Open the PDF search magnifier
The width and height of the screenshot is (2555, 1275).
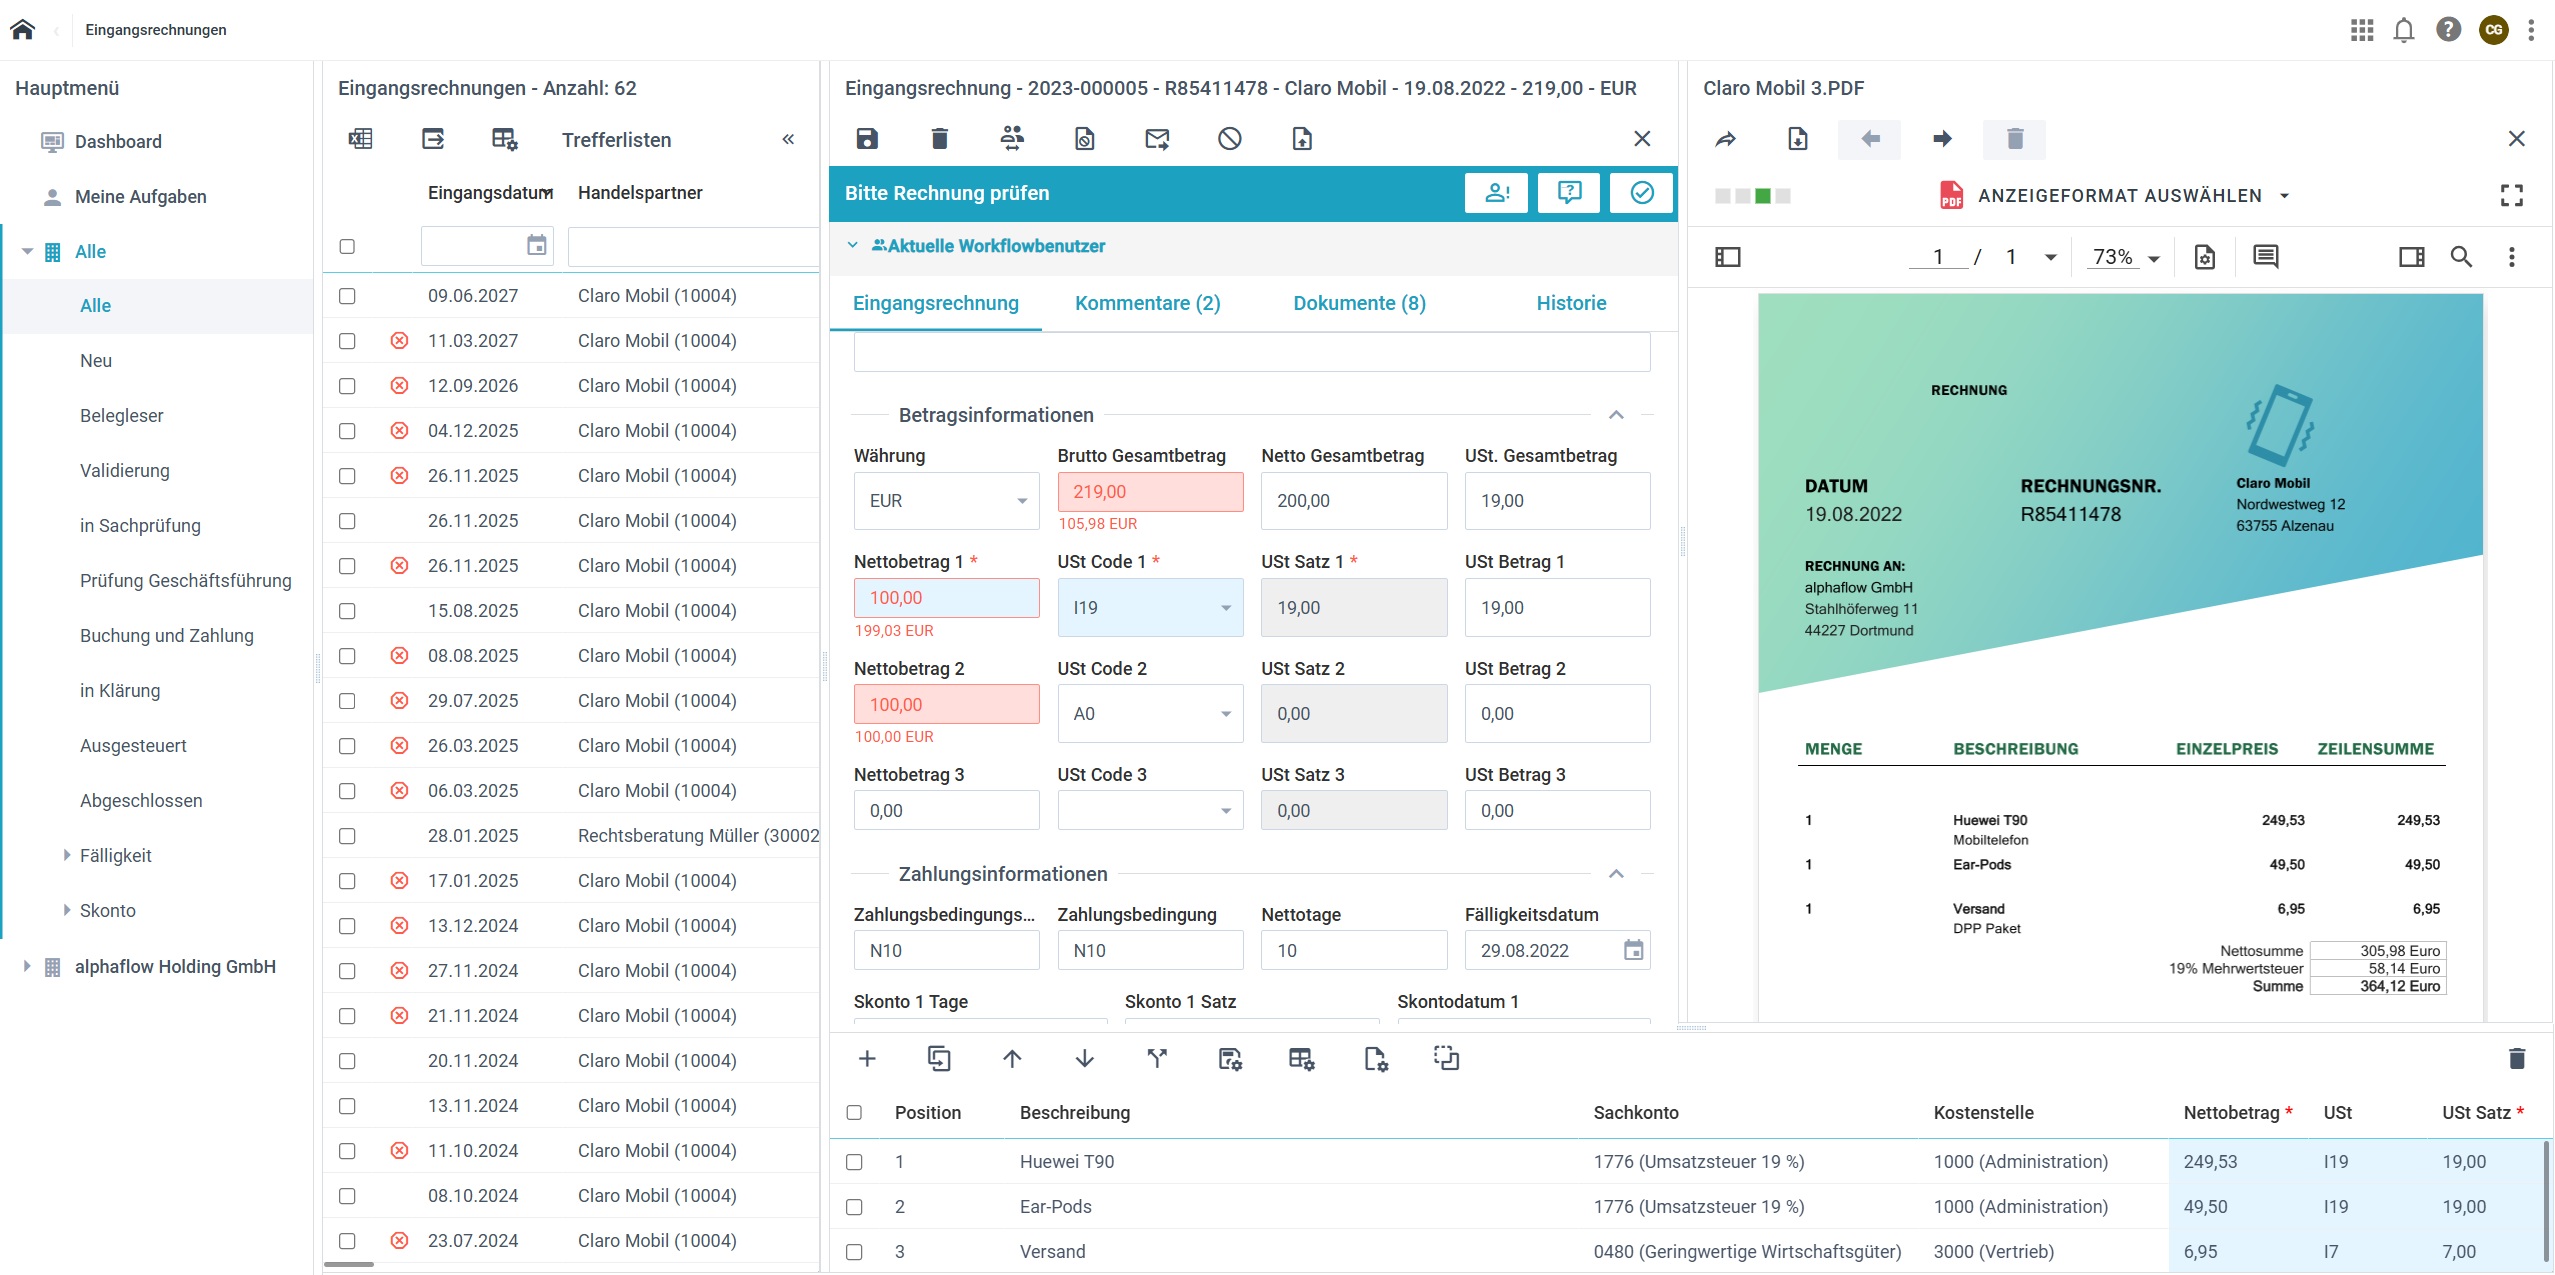tap(2461, 257)
